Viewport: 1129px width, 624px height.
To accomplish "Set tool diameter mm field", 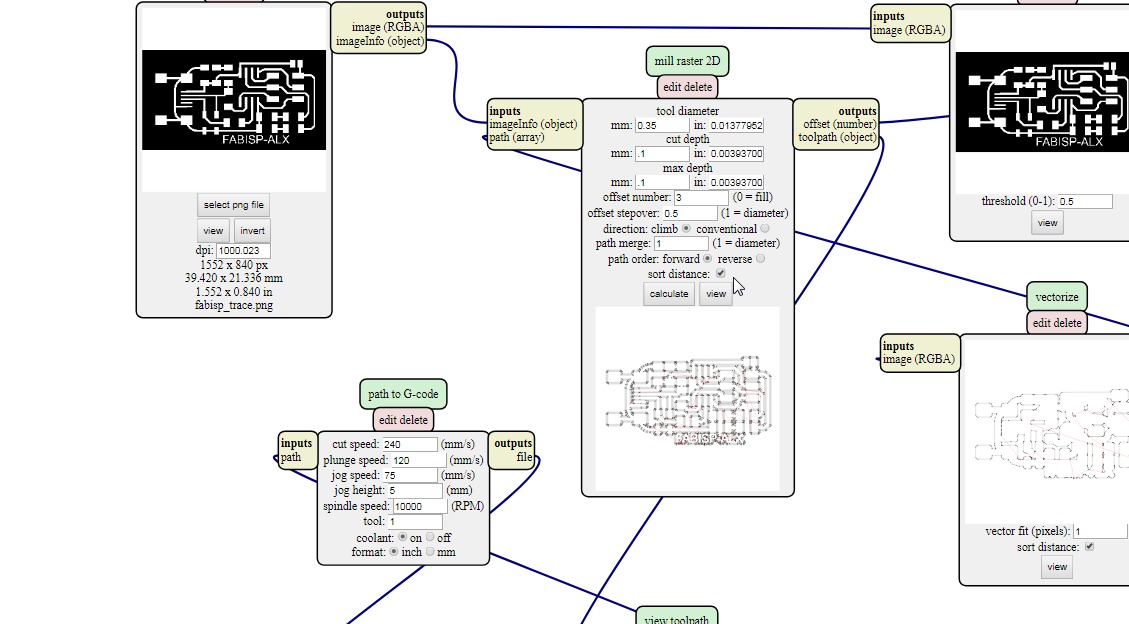I will [x=662, y=125].
